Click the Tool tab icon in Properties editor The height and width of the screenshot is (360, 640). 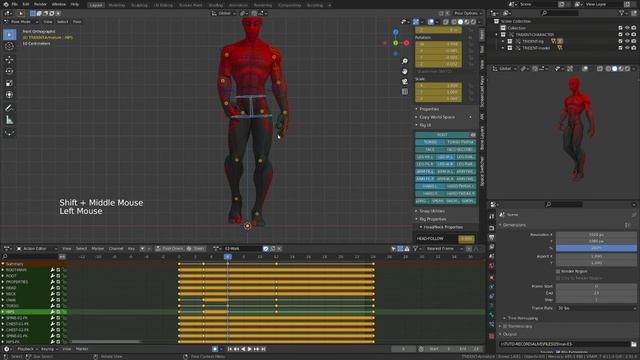(x=492, y=217)
